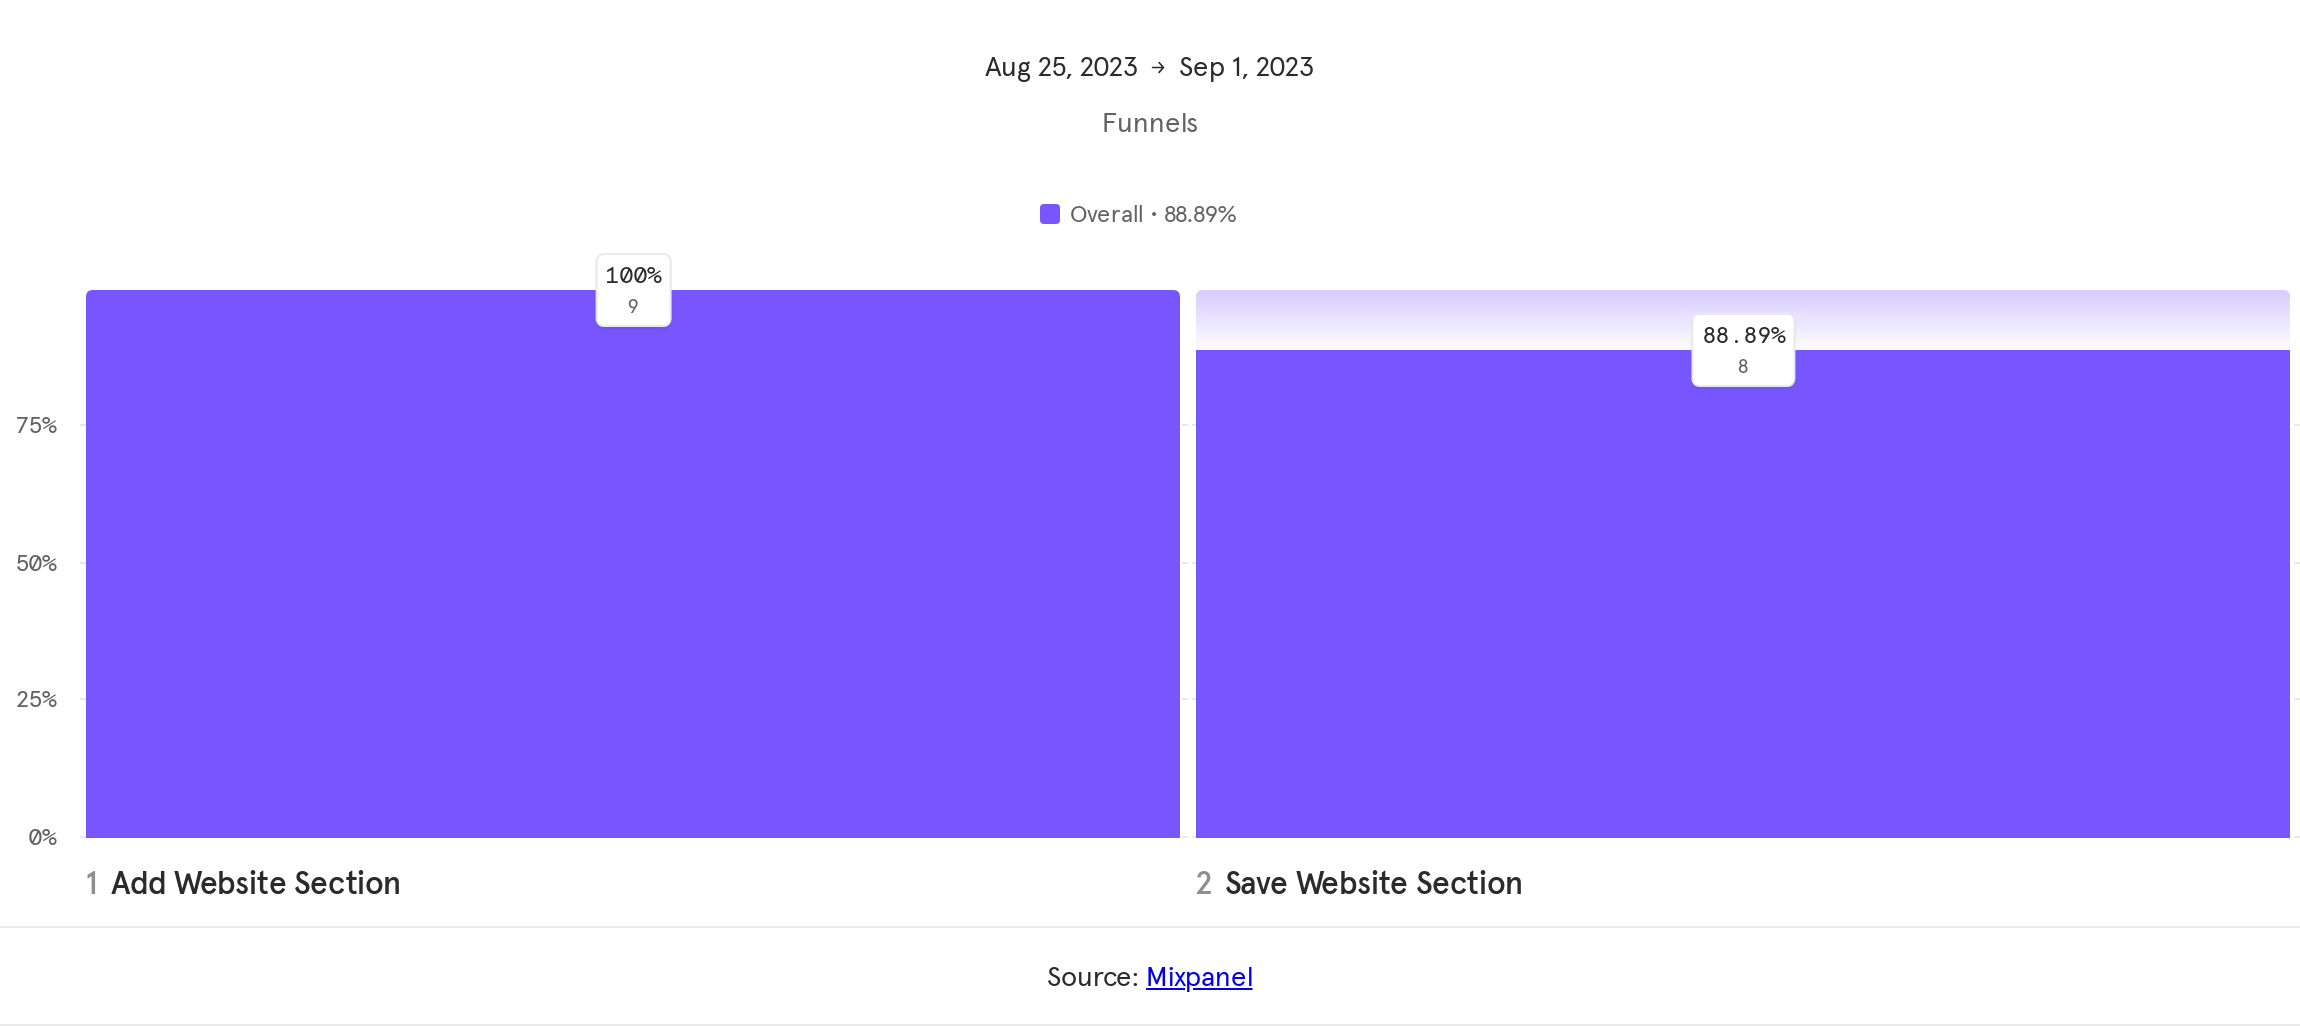This screenshot has width=2300, height=1026.
Task: Click the Save Website Section step label
Action: coord(1373,883)
